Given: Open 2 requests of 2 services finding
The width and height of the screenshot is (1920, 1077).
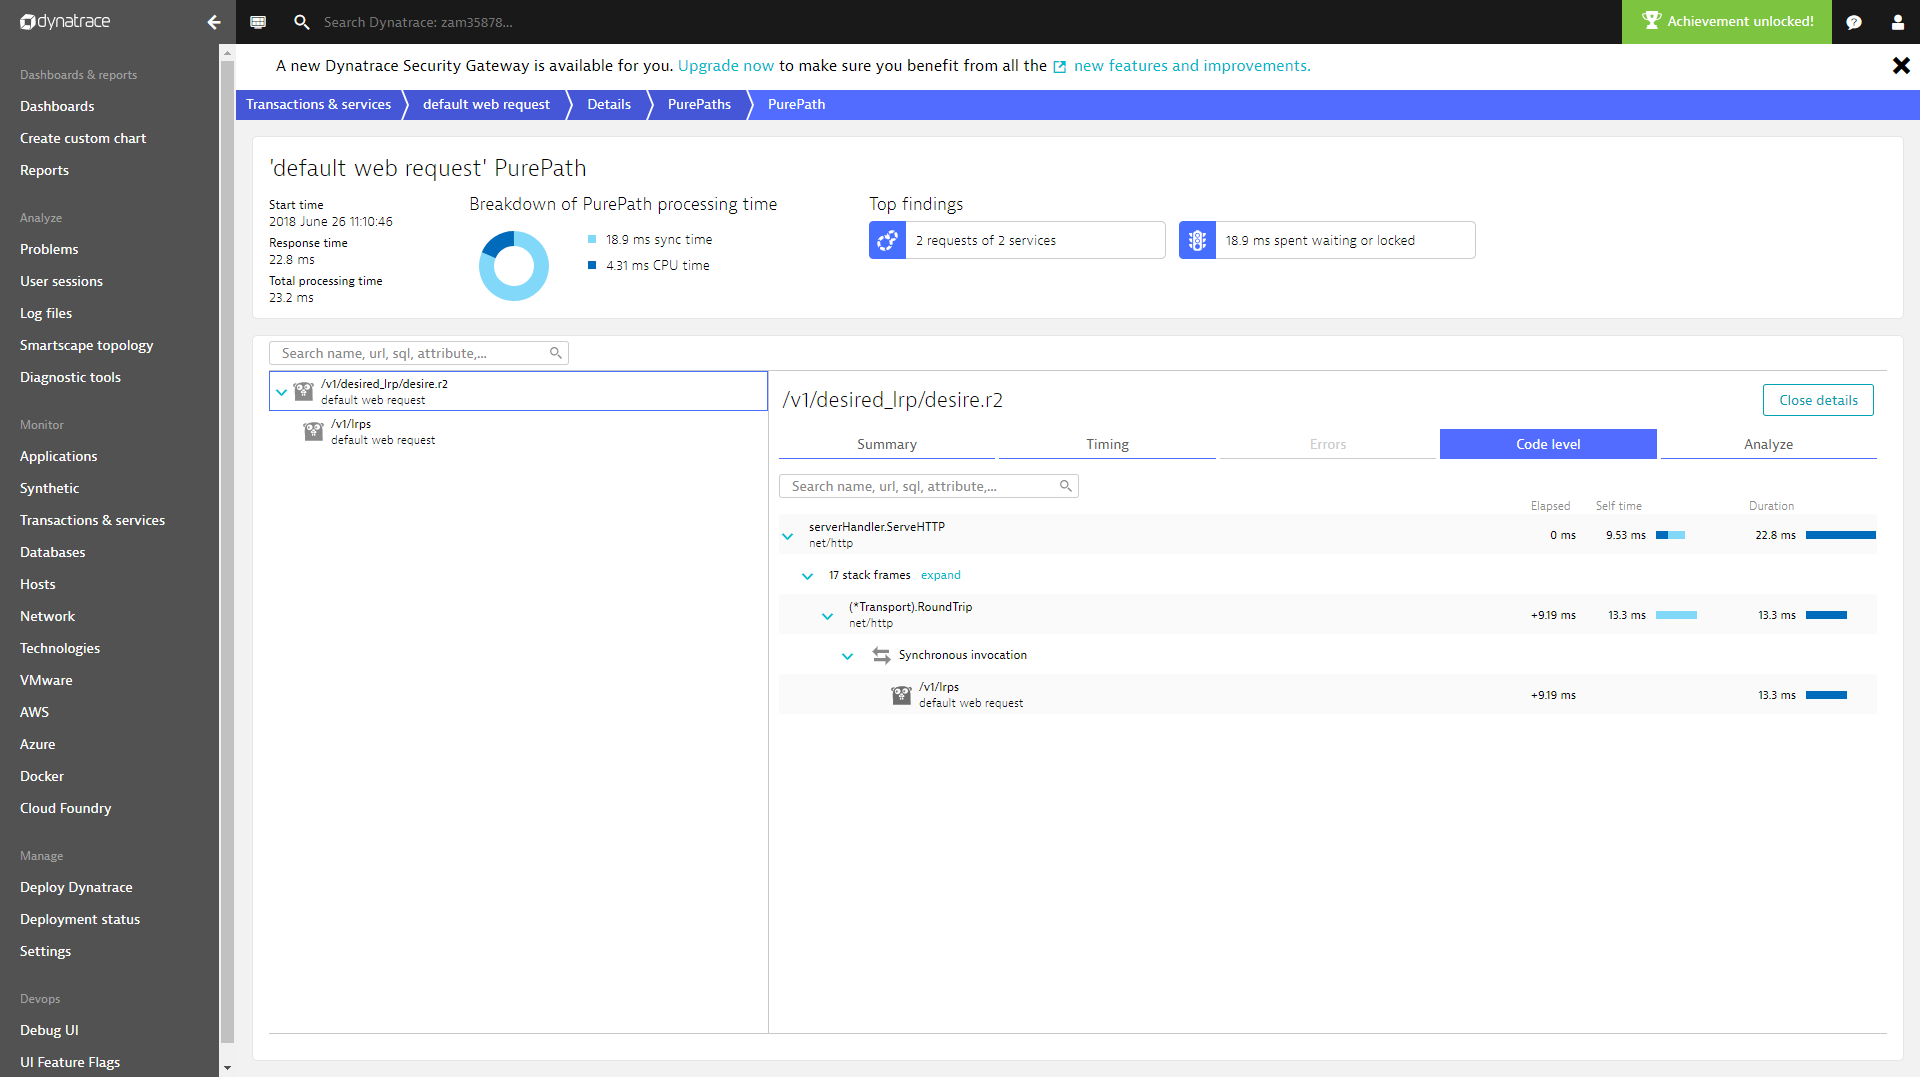Looking at the screenshot, I should click(1017, 240).
